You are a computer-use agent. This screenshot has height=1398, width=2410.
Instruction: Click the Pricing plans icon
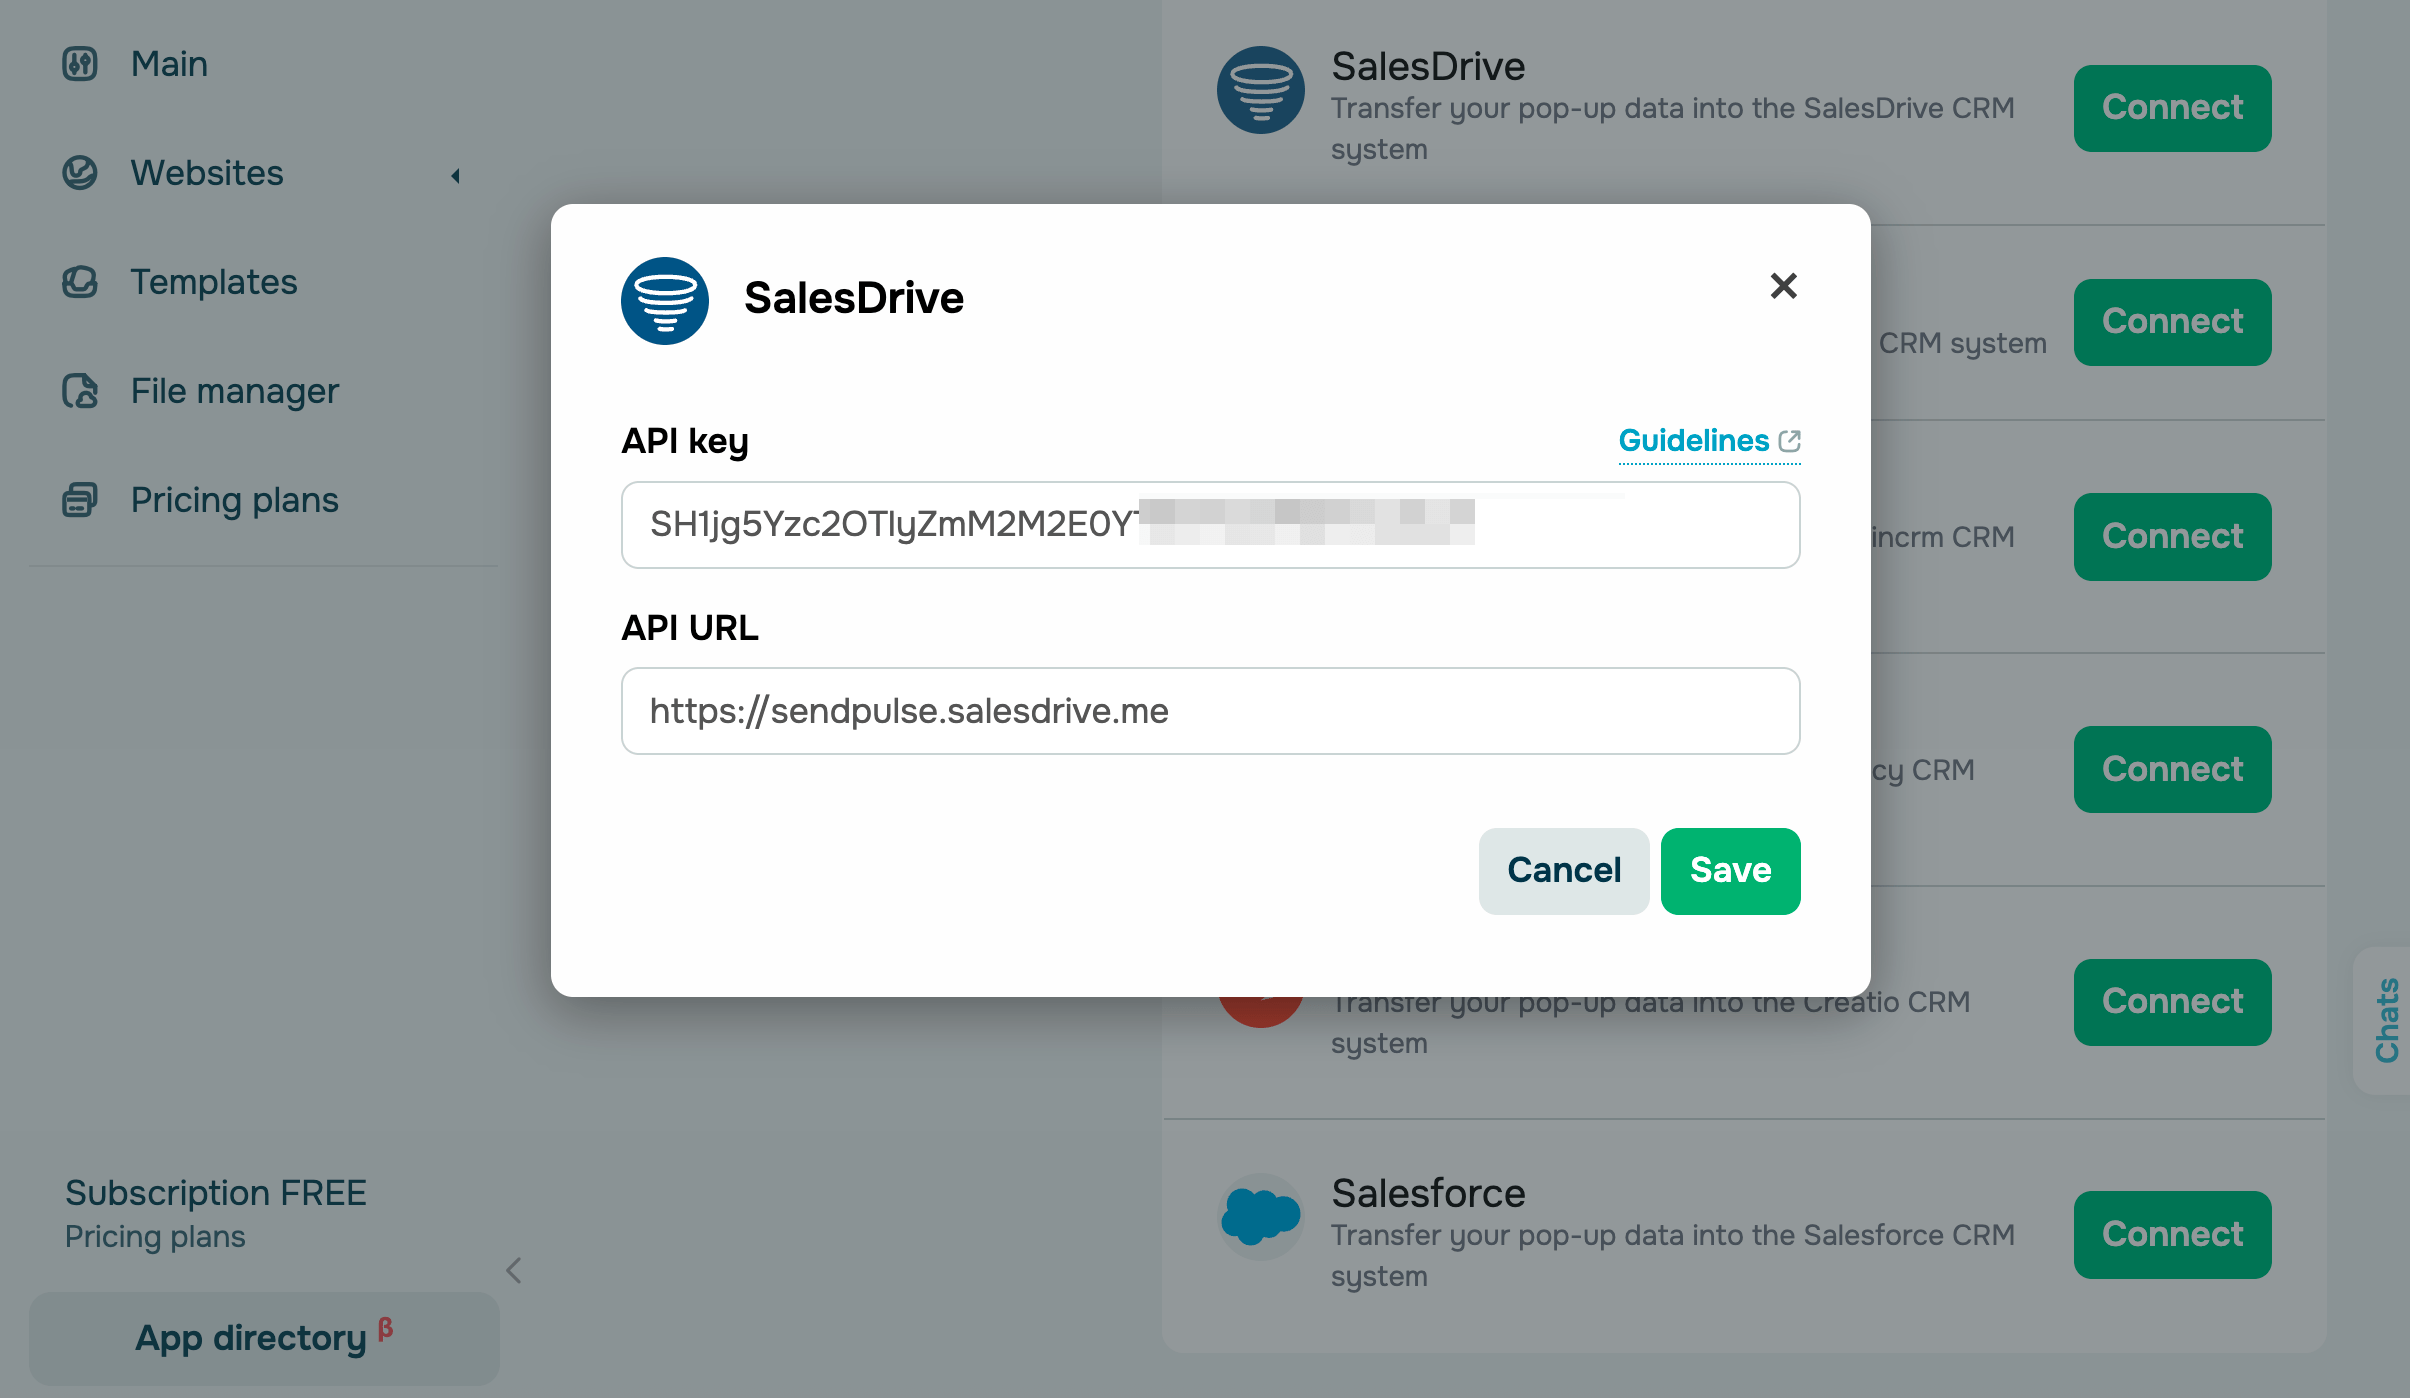tap(80, 500)
